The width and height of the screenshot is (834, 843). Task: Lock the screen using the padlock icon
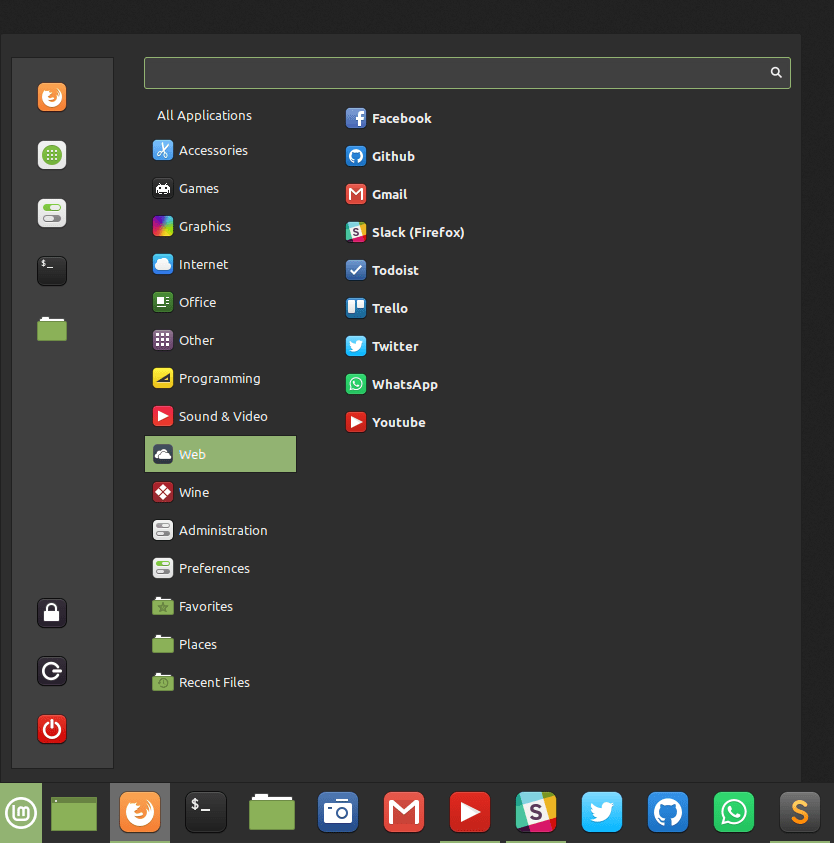click(x=52, y=613)
